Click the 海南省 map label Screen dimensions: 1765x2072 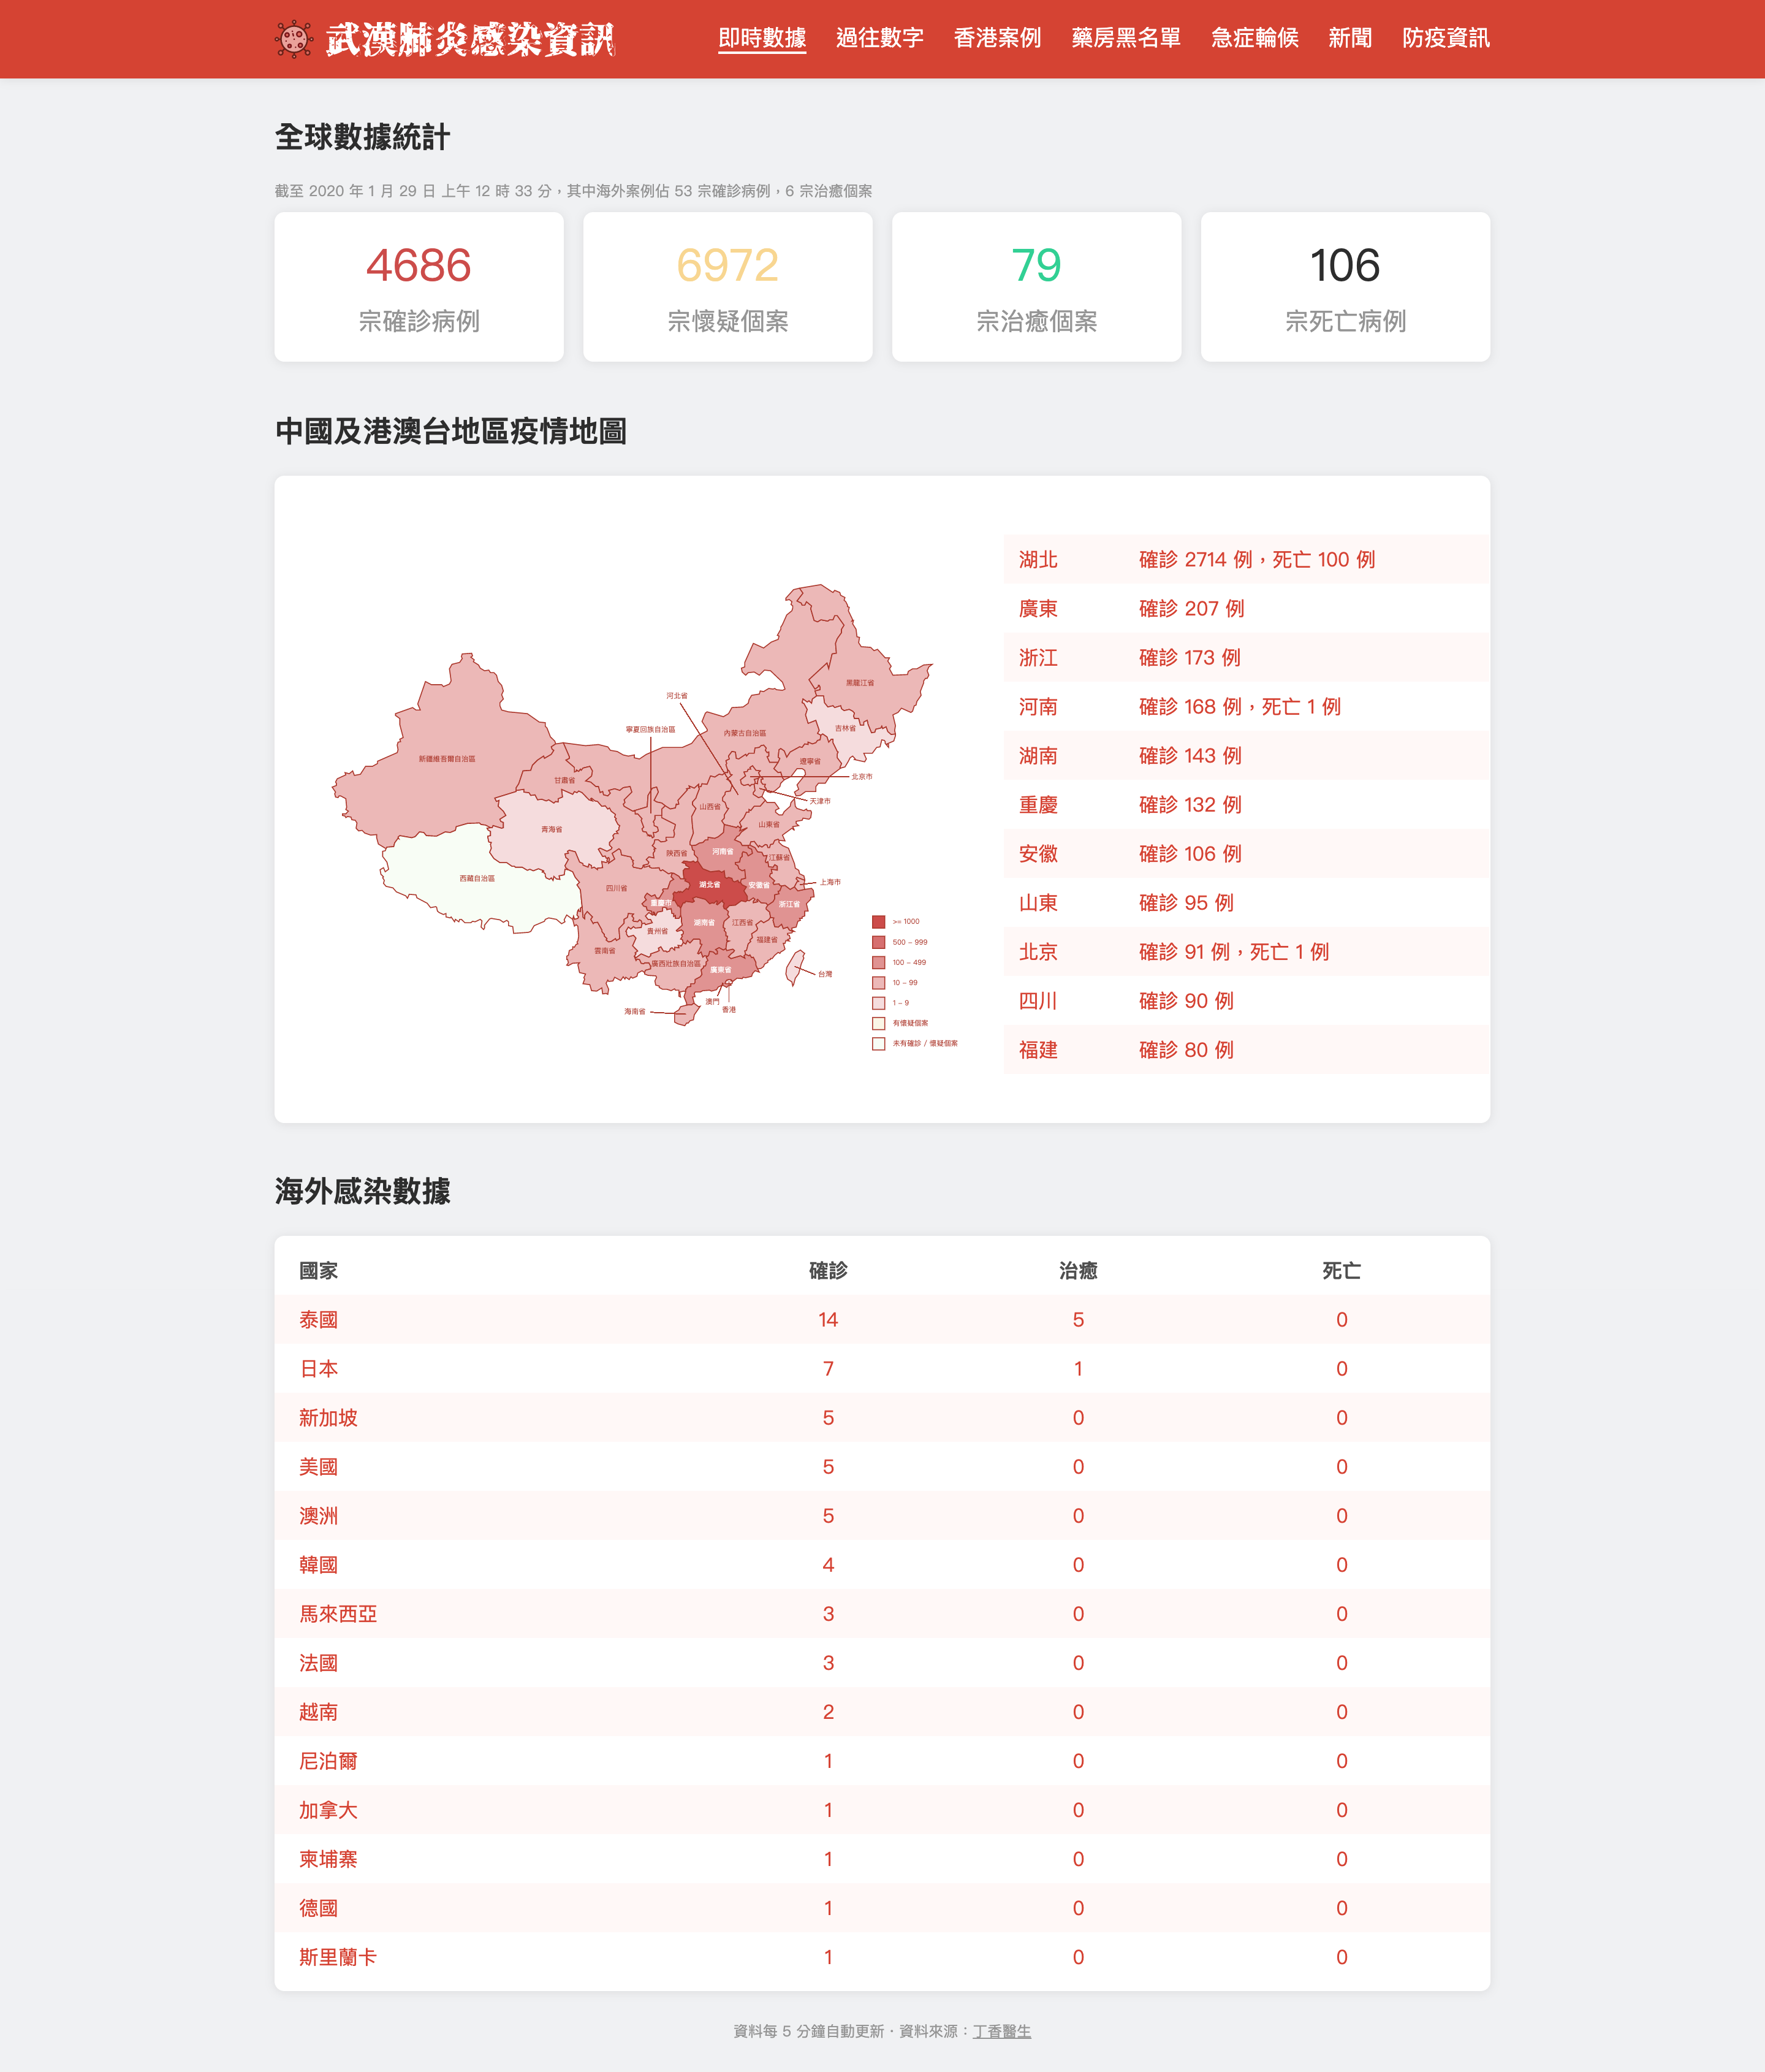tap(635, 1012)
